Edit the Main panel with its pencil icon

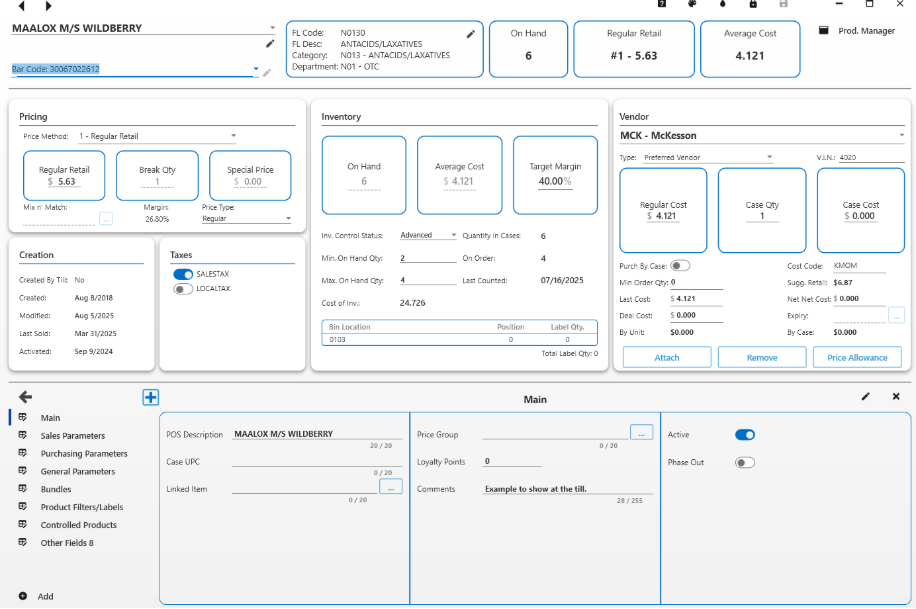pos(866,396)
